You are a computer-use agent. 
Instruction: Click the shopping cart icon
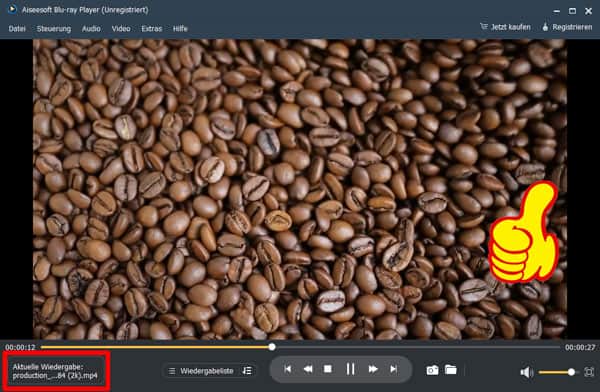(x=484, y=26)
